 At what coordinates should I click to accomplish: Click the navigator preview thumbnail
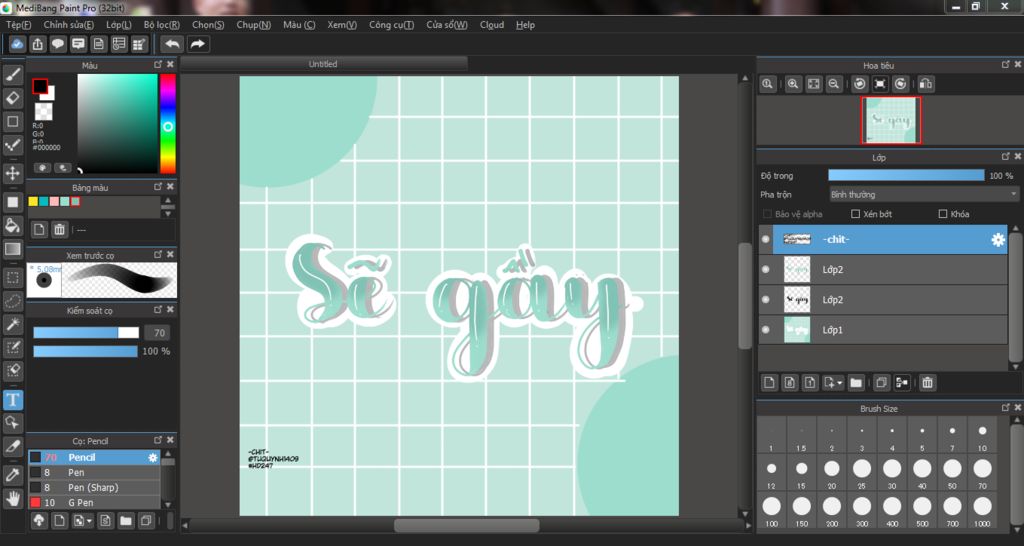(890, 120)
